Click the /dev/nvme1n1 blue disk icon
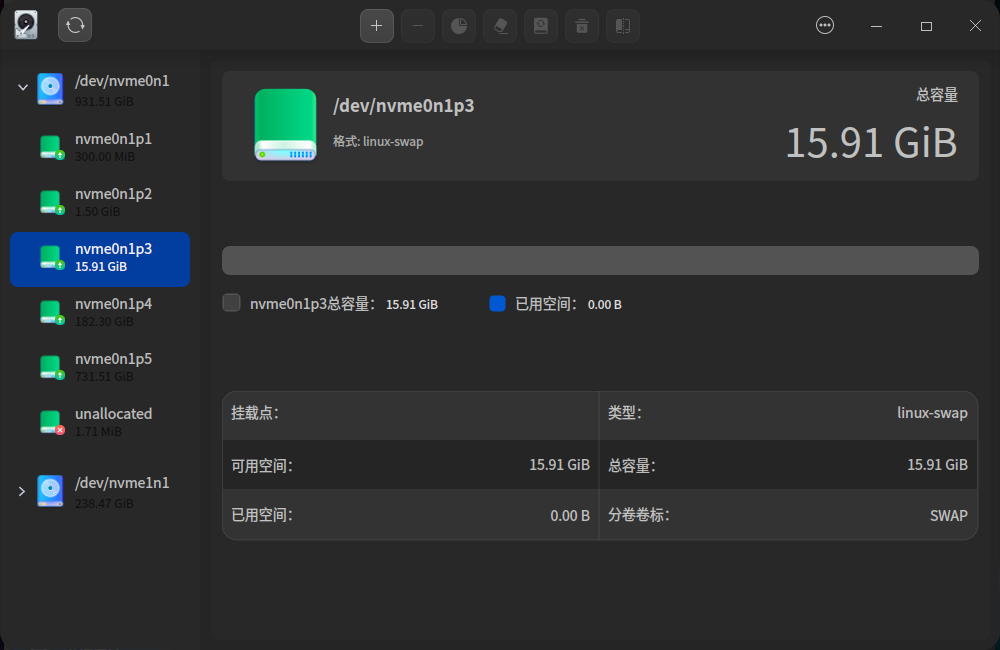 click(50, 491)
